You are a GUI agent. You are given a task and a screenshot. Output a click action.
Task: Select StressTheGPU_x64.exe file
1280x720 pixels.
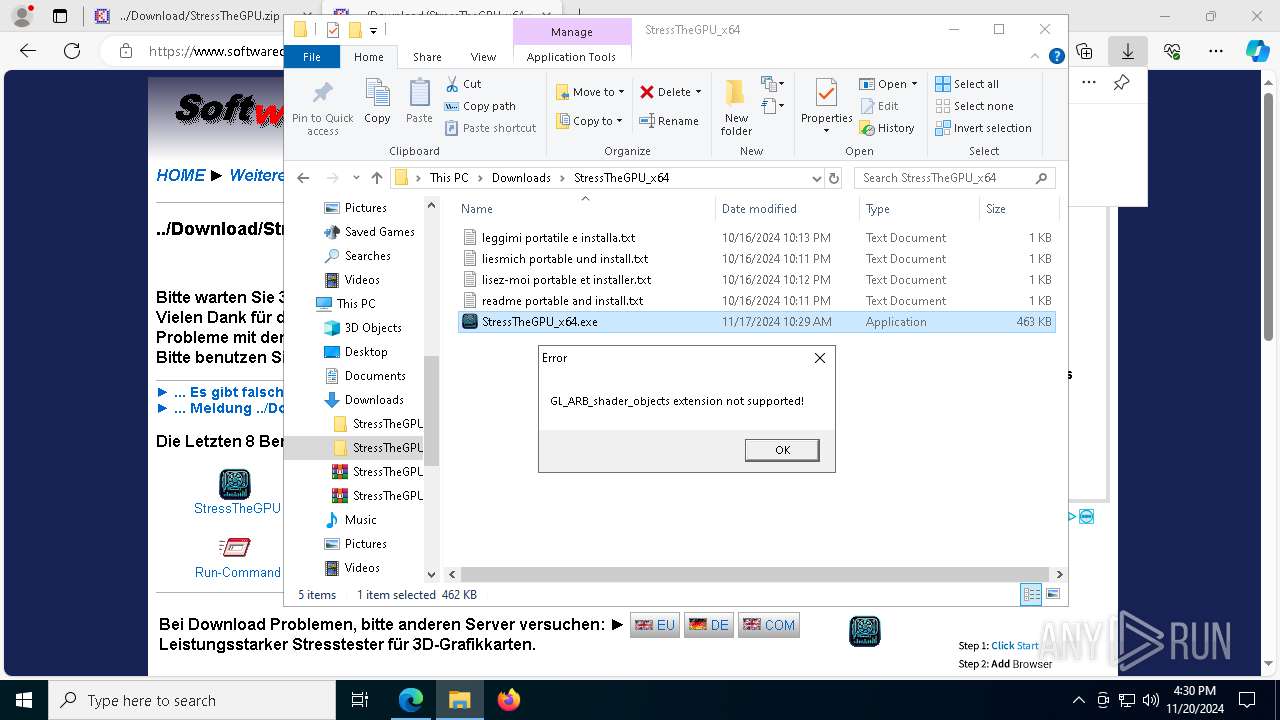(x=757, y=322)
